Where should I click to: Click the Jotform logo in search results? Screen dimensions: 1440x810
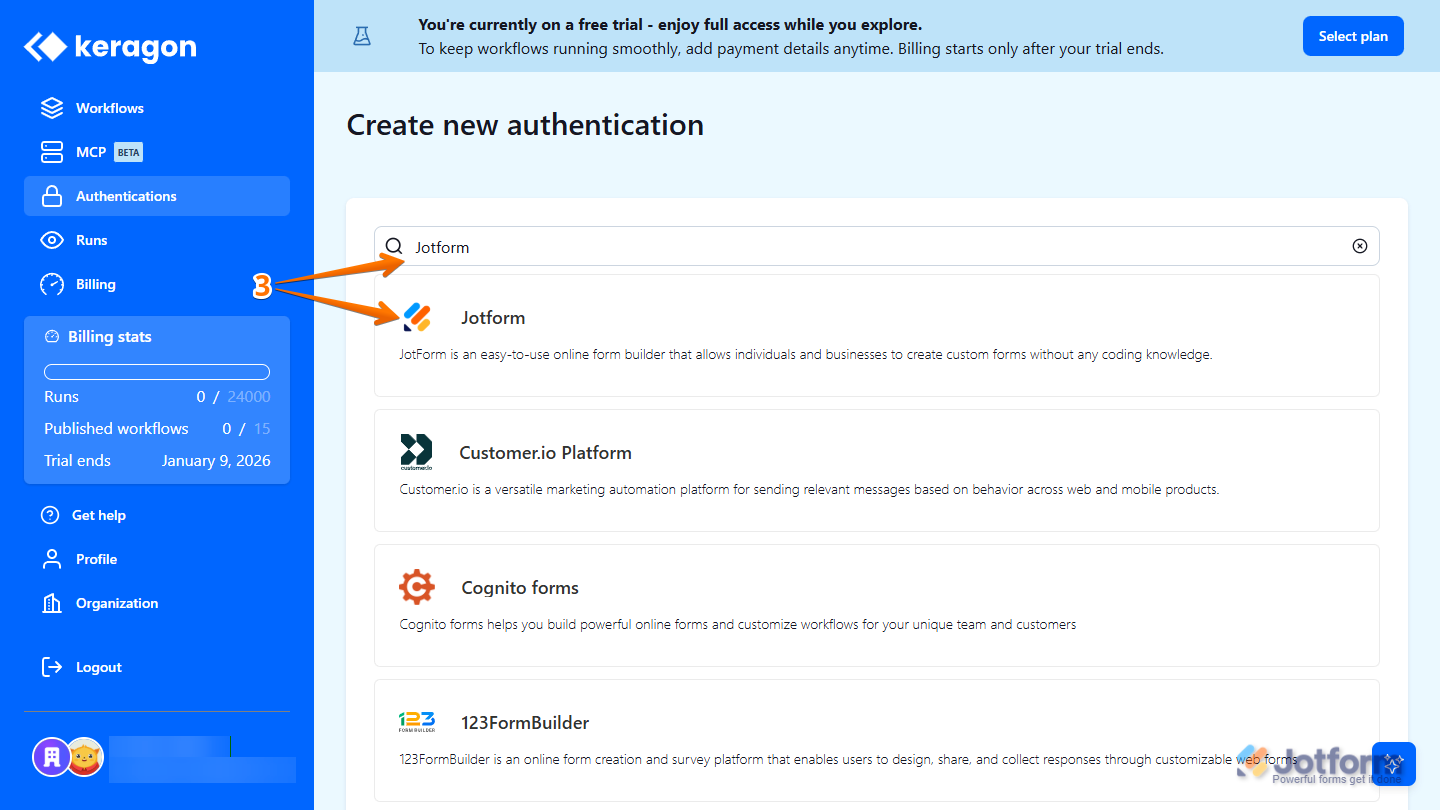(x=417, y=317)
